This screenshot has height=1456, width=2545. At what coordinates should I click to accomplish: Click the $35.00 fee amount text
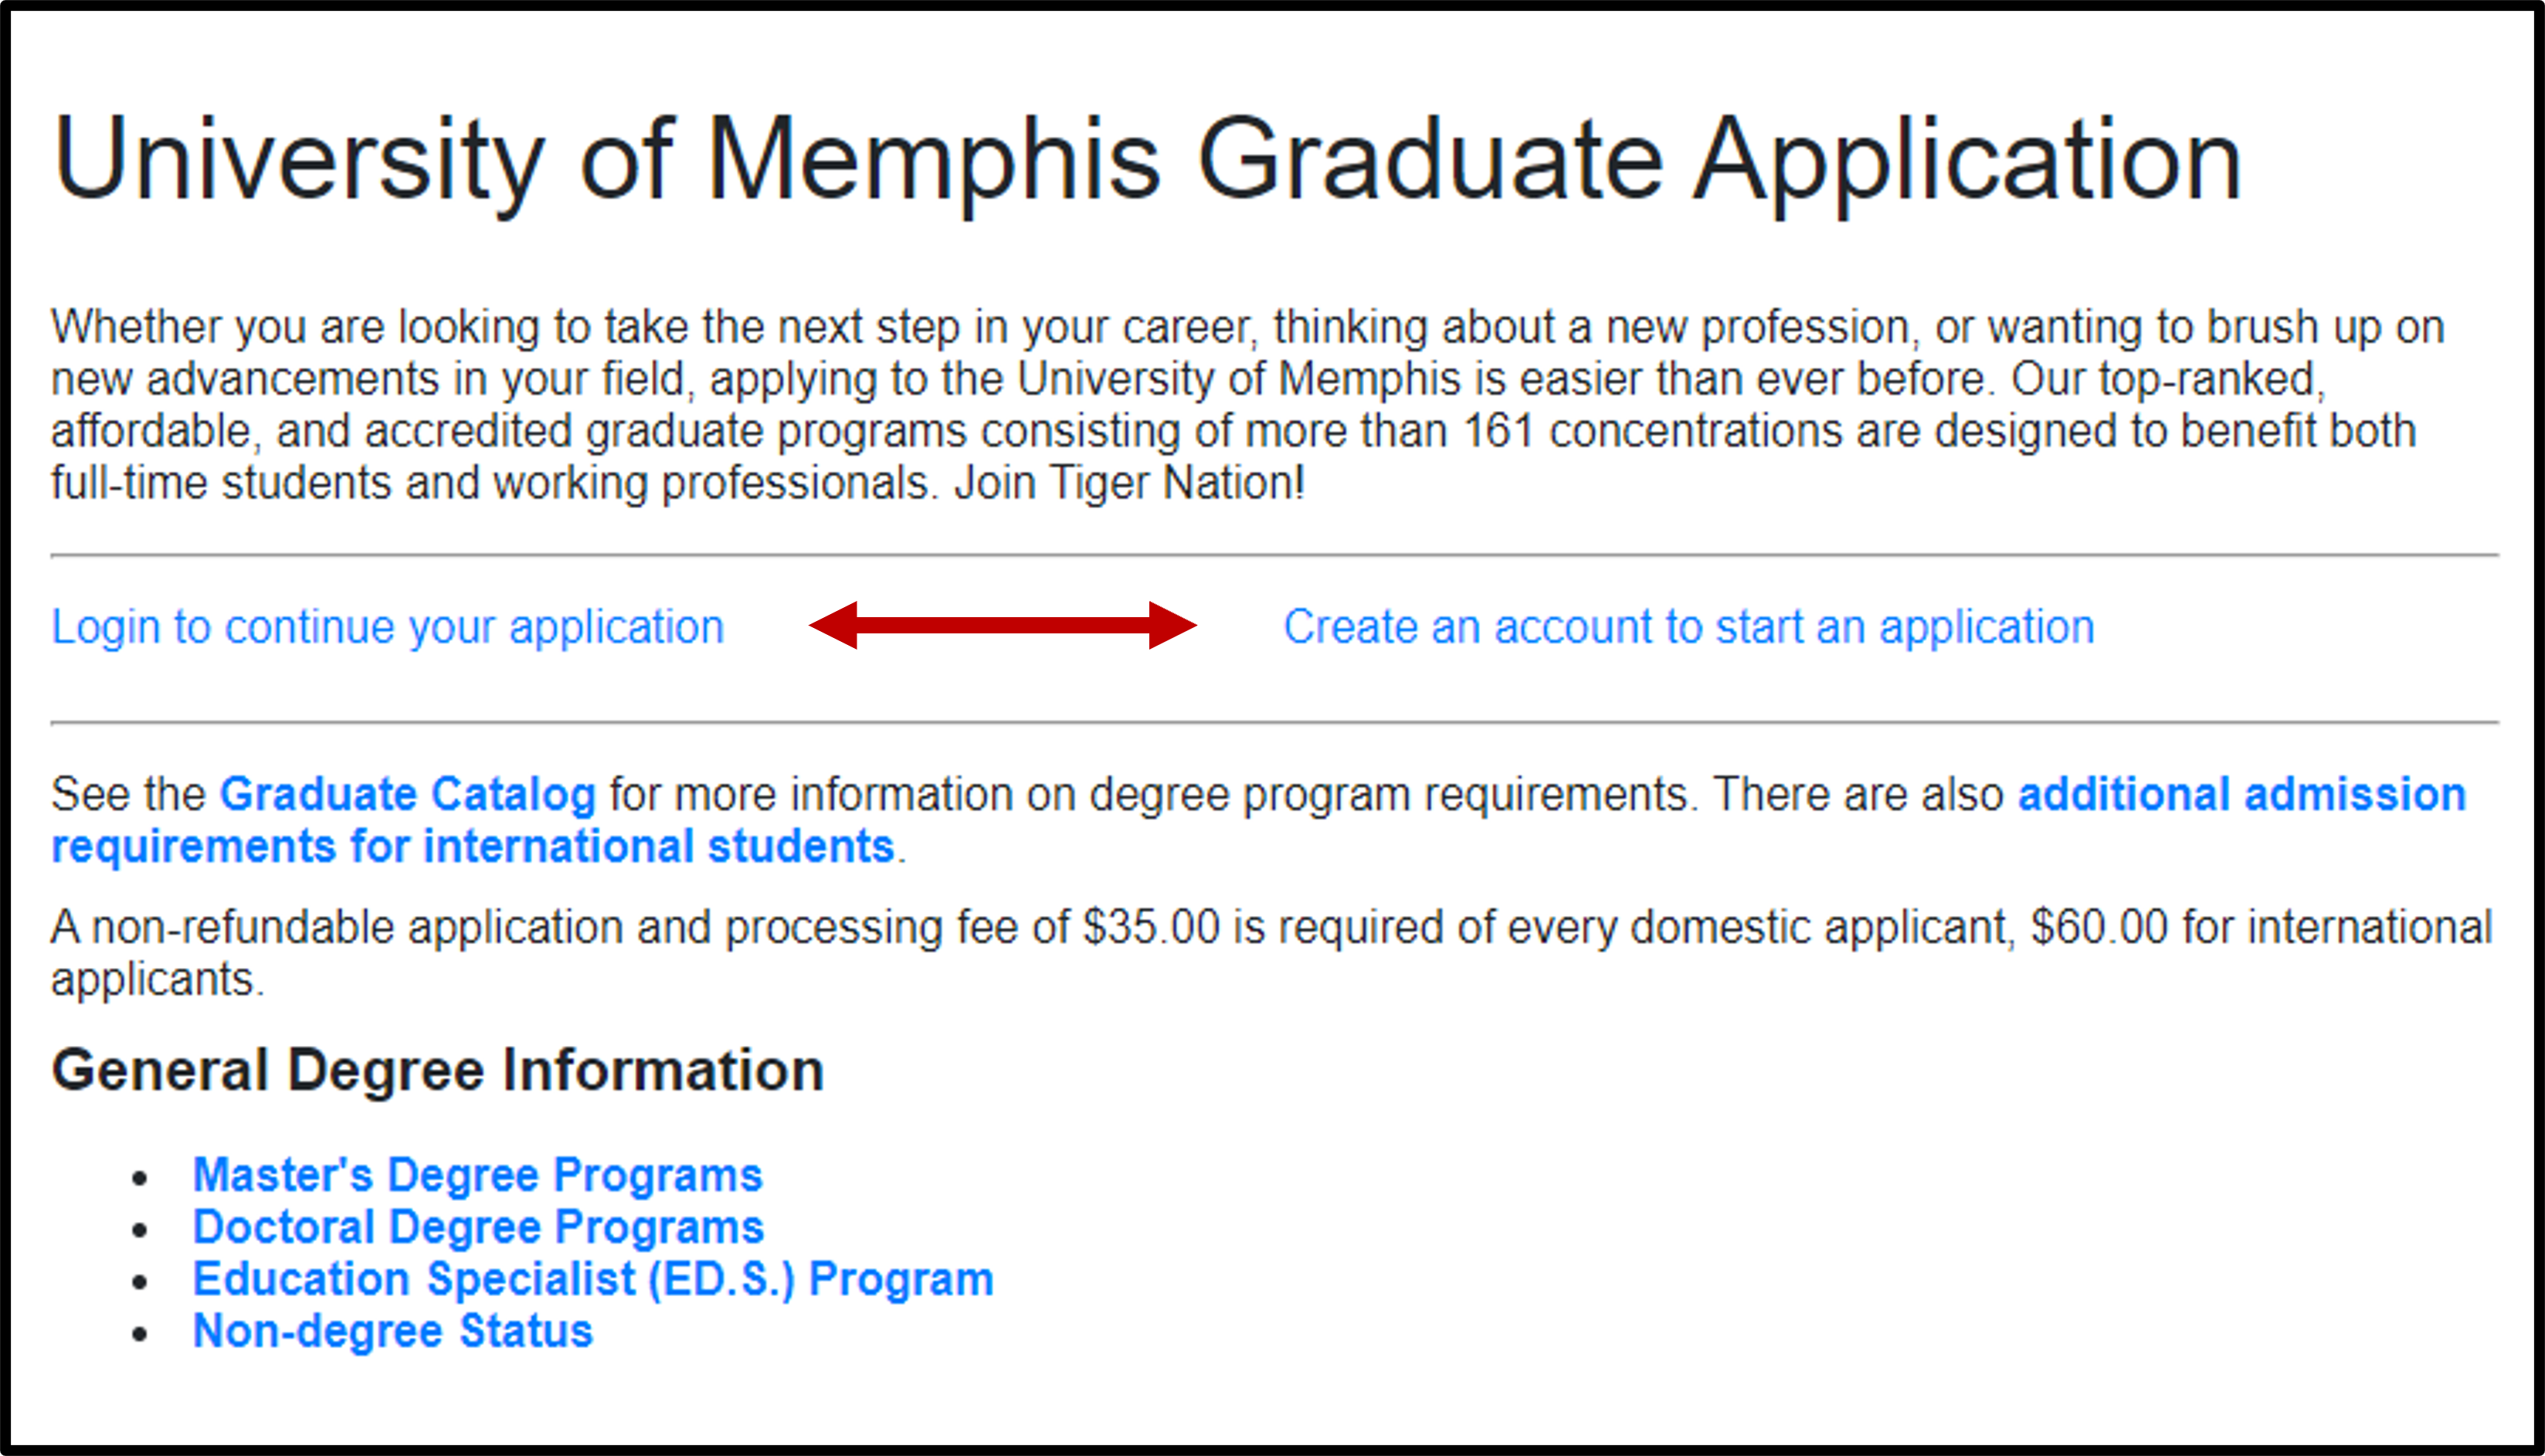click(x=1151, y=928)
